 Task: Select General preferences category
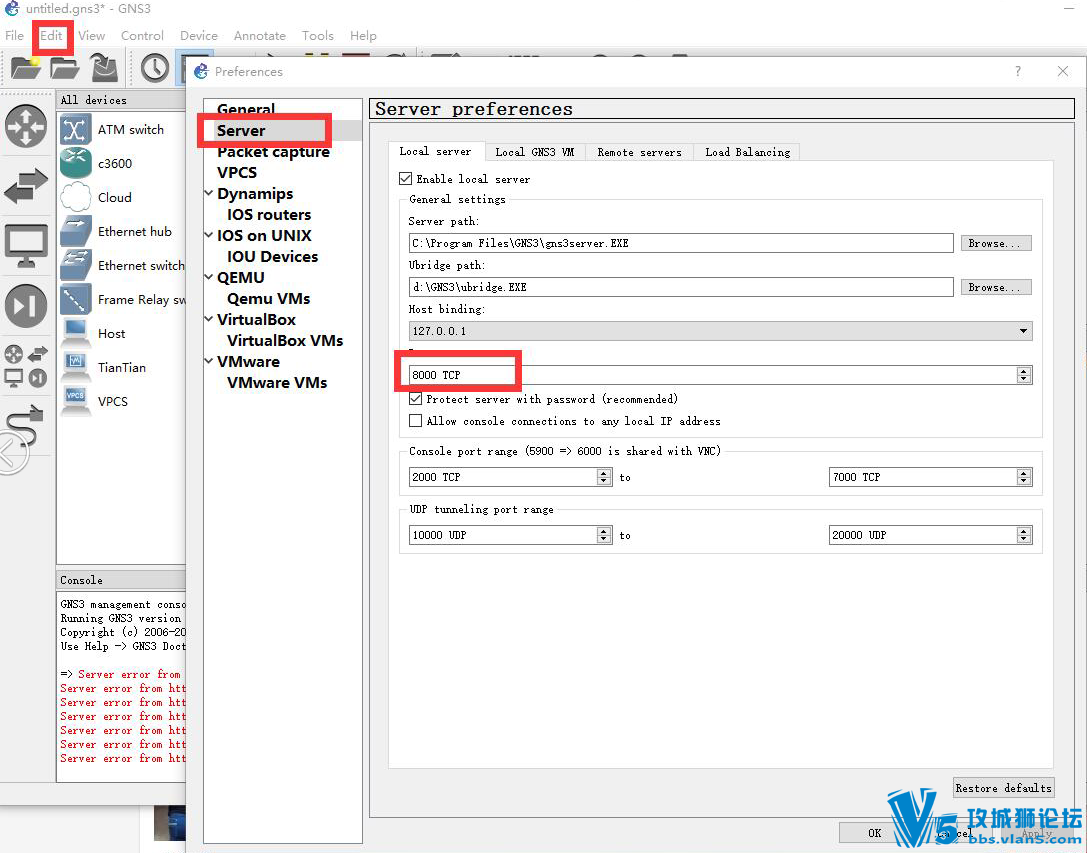[246, 109]
